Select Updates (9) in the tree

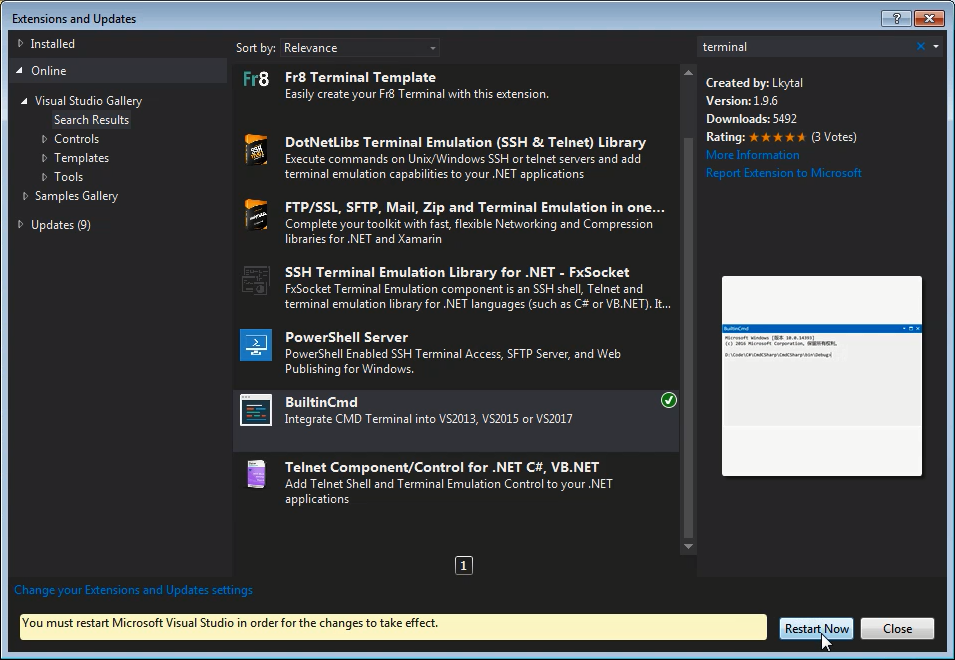(61, 225)
